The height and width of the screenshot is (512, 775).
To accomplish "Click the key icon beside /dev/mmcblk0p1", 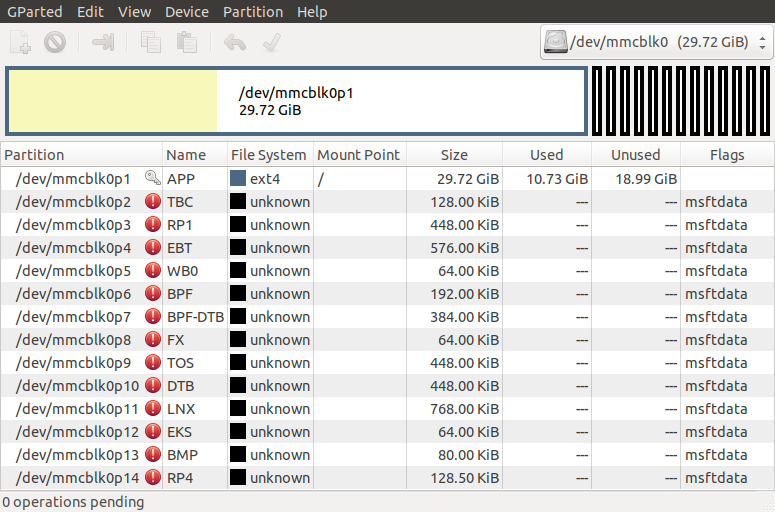I will point(153,178).
